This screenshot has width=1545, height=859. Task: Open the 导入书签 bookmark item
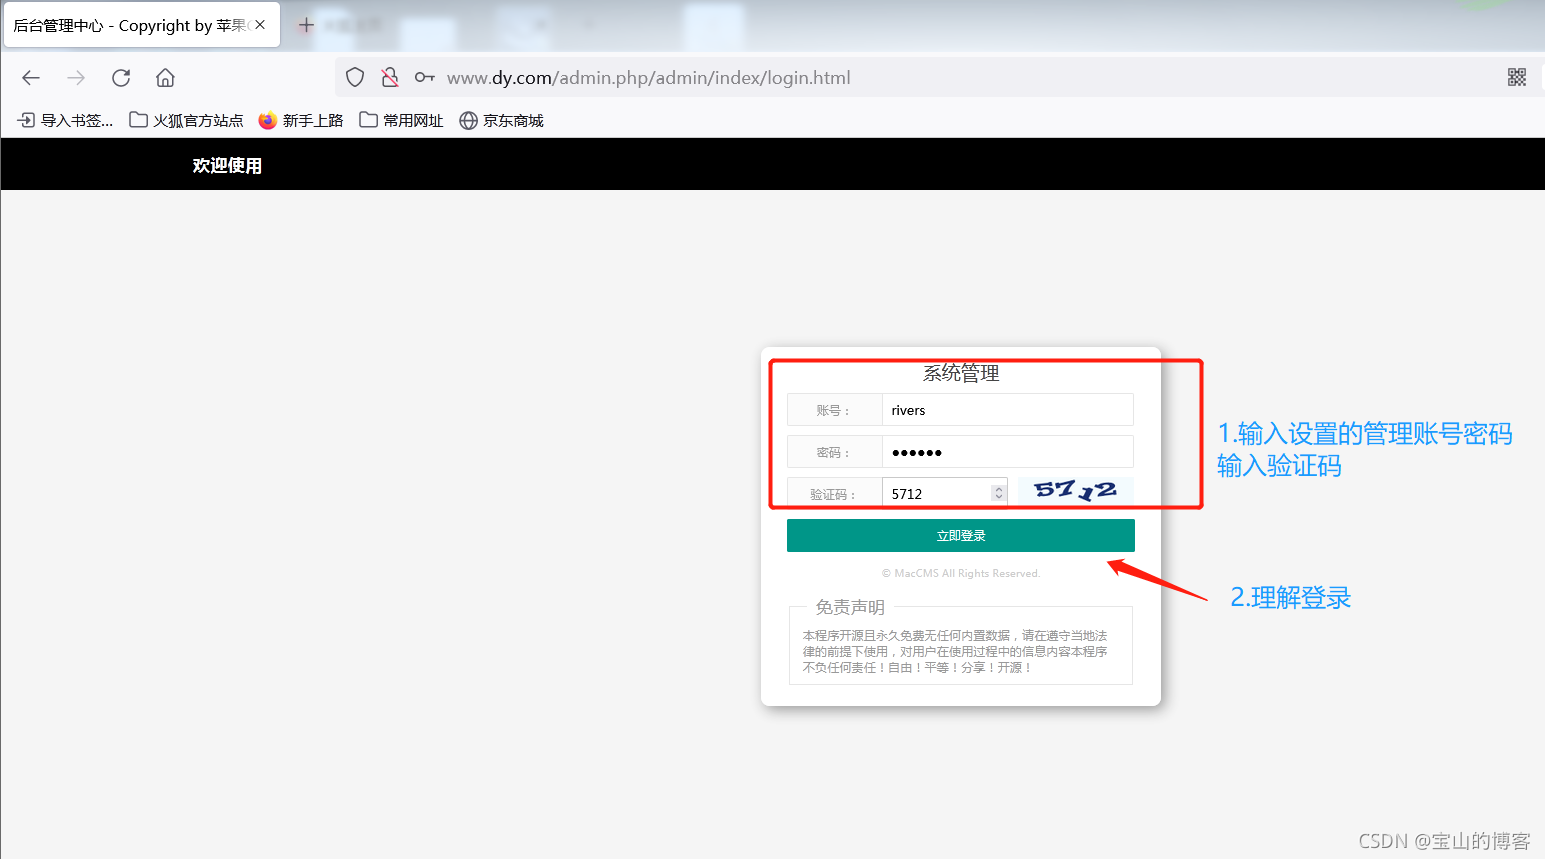(x=66, y=120)
